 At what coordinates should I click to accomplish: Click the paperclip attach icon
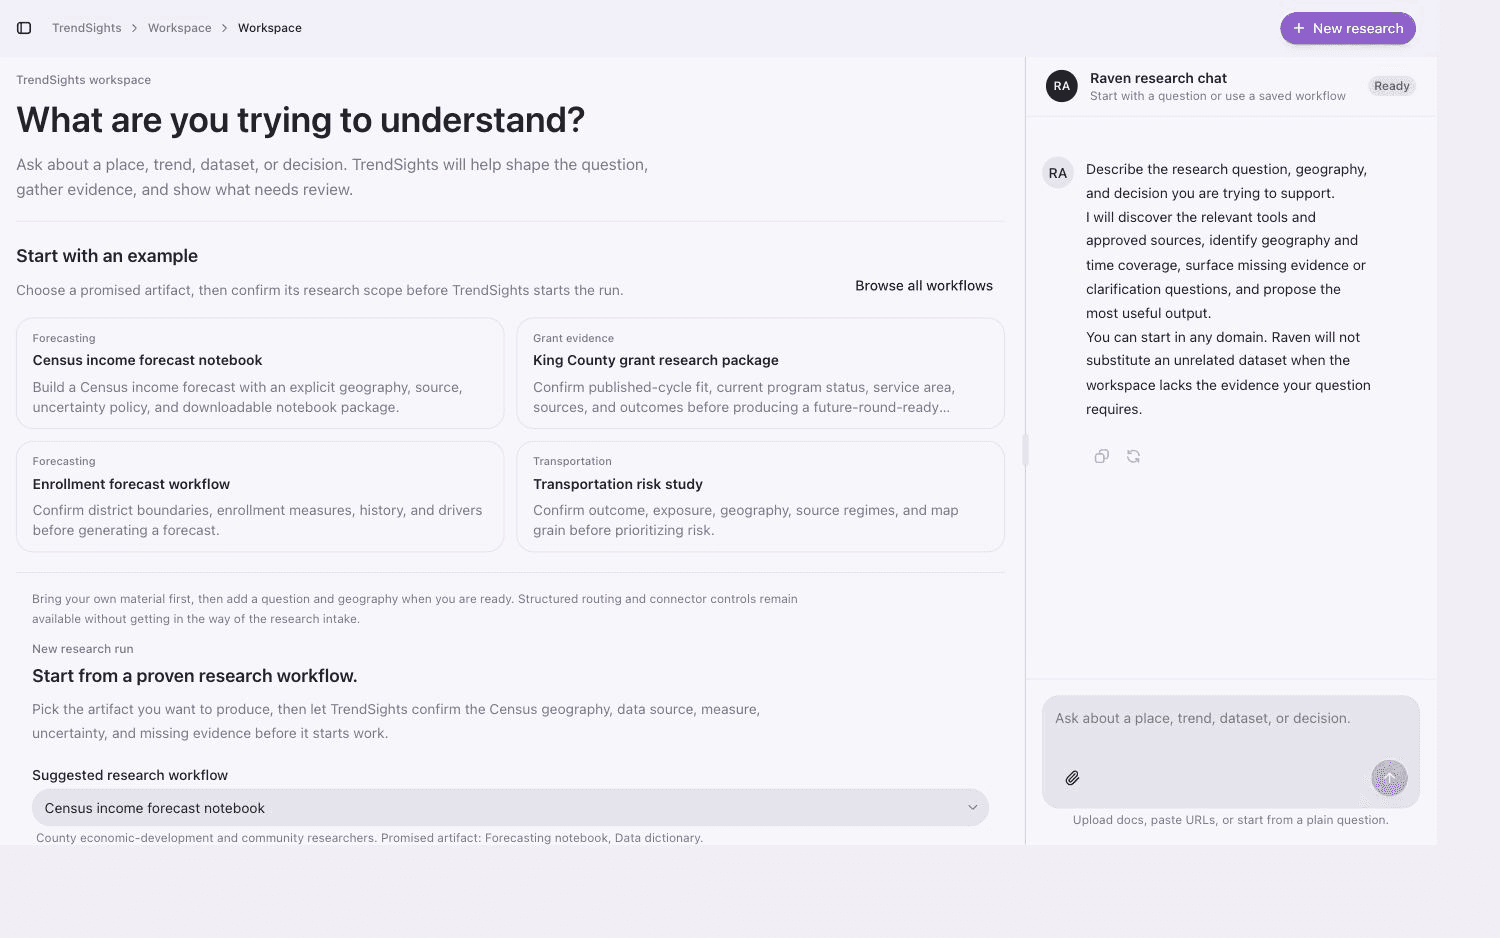[x=1072, y=778]
